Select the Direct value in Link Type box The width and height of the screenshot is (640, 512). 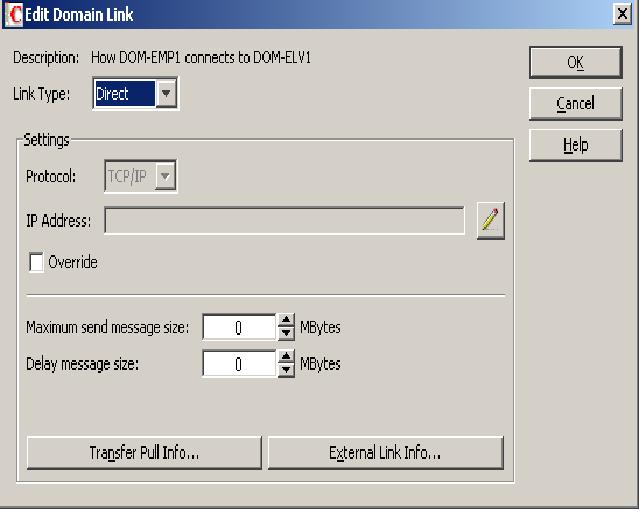click(125, 93)
